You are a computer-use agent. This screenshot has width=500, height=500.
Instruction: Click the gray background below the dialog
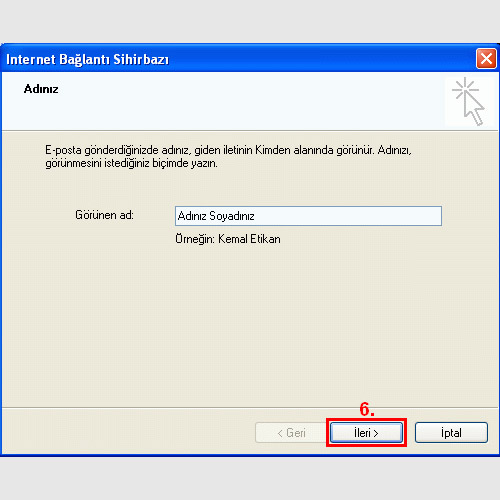coord(250,479)
